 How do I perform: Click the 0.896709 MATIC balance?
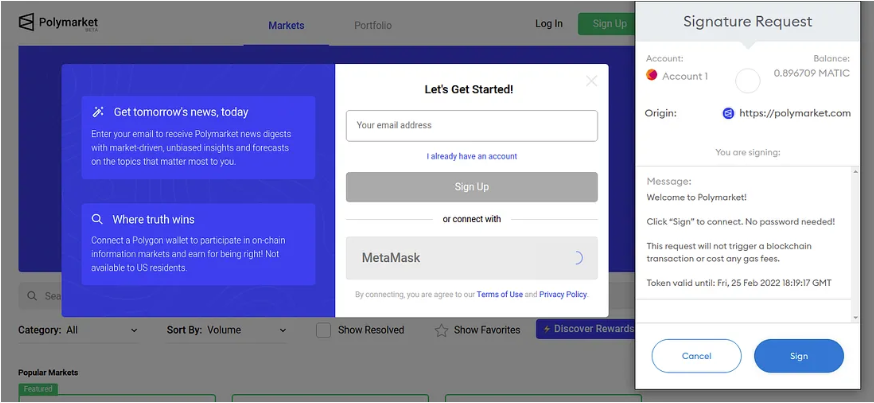point(812,73)
